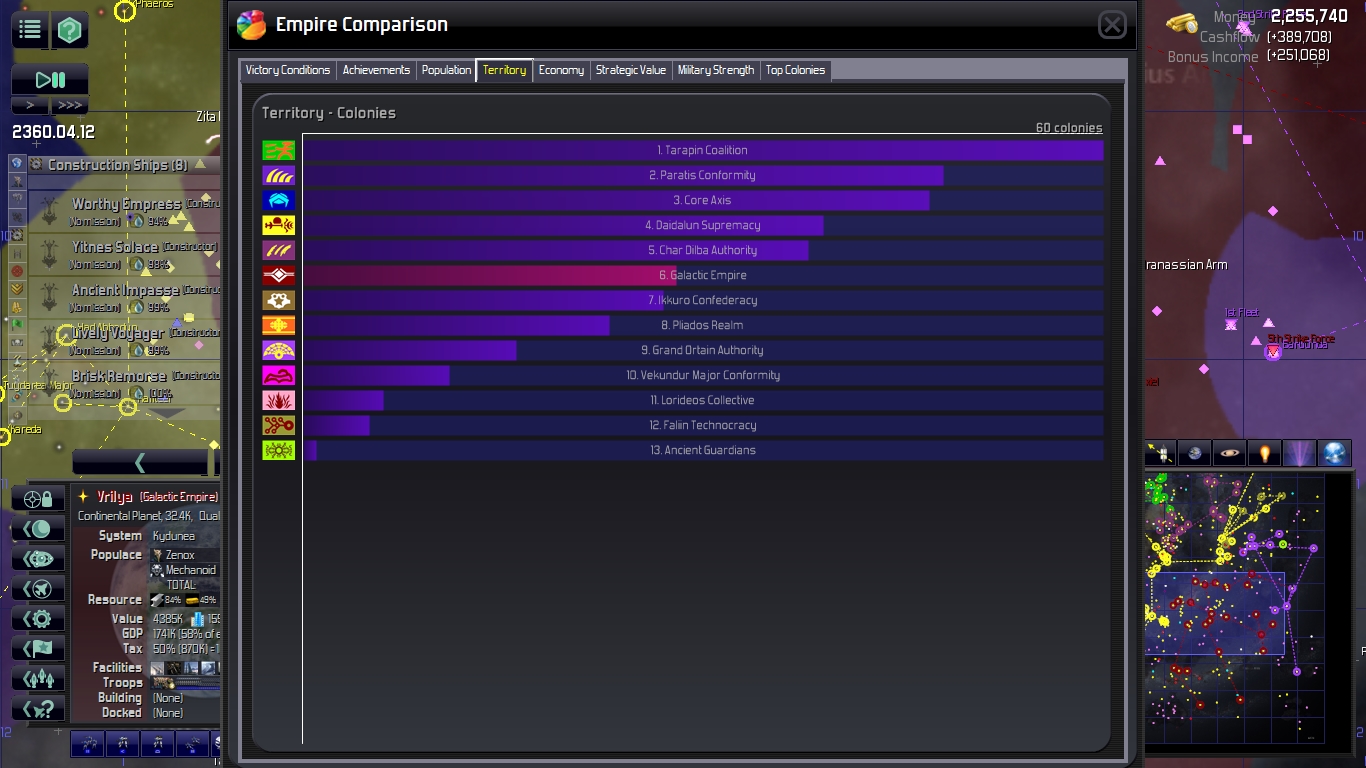Select the 1st Fleet marker on map
The image size is (1366, 768).
1231,324
